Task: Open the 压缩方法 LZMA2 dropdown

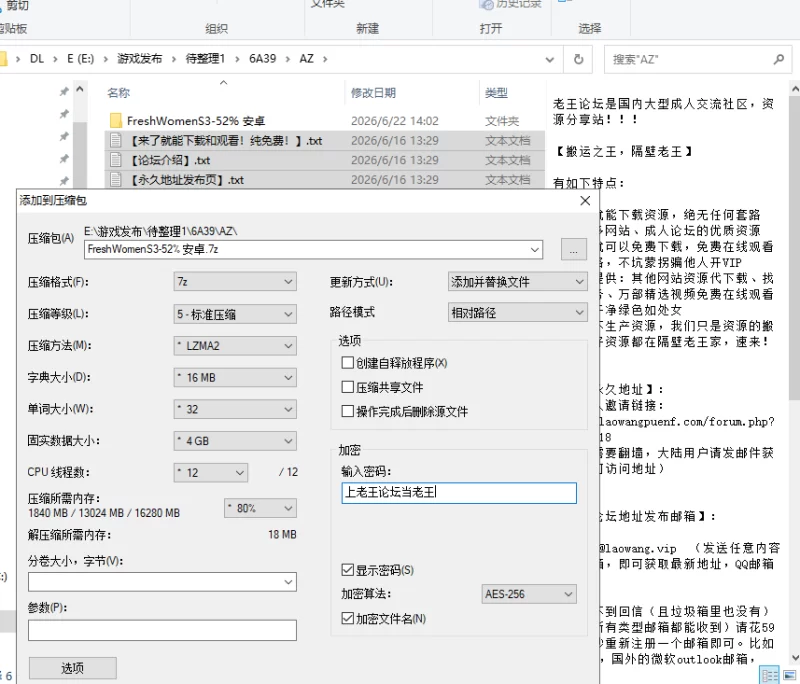Action: coord(235,346)
